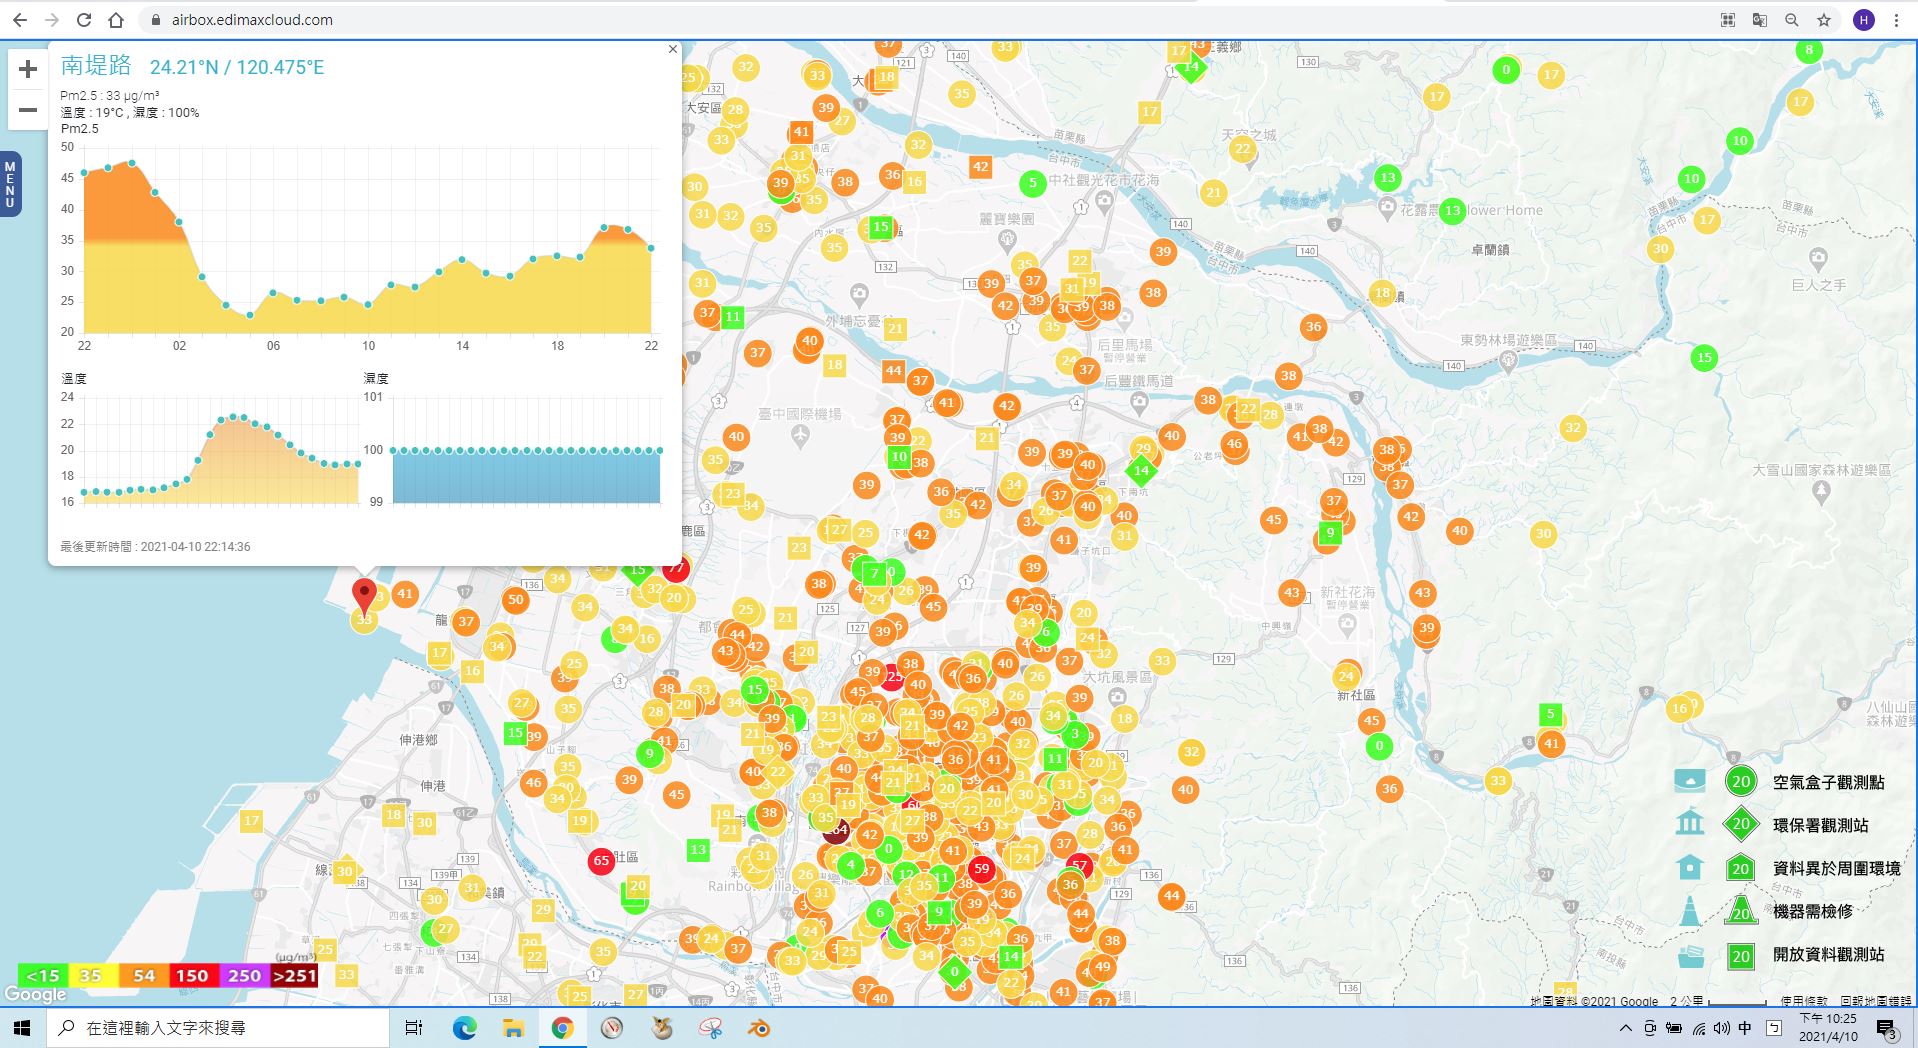Reload the airbox map page
Viewport: 1918px width, 1048px height.
[84, 20]
